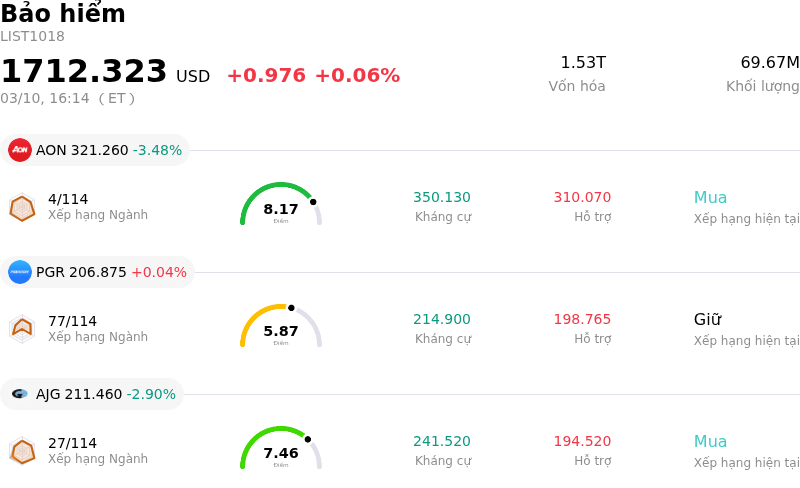Click the Progressive (PGR) logo icon
The image size is (800, 488).
[20, 272]
